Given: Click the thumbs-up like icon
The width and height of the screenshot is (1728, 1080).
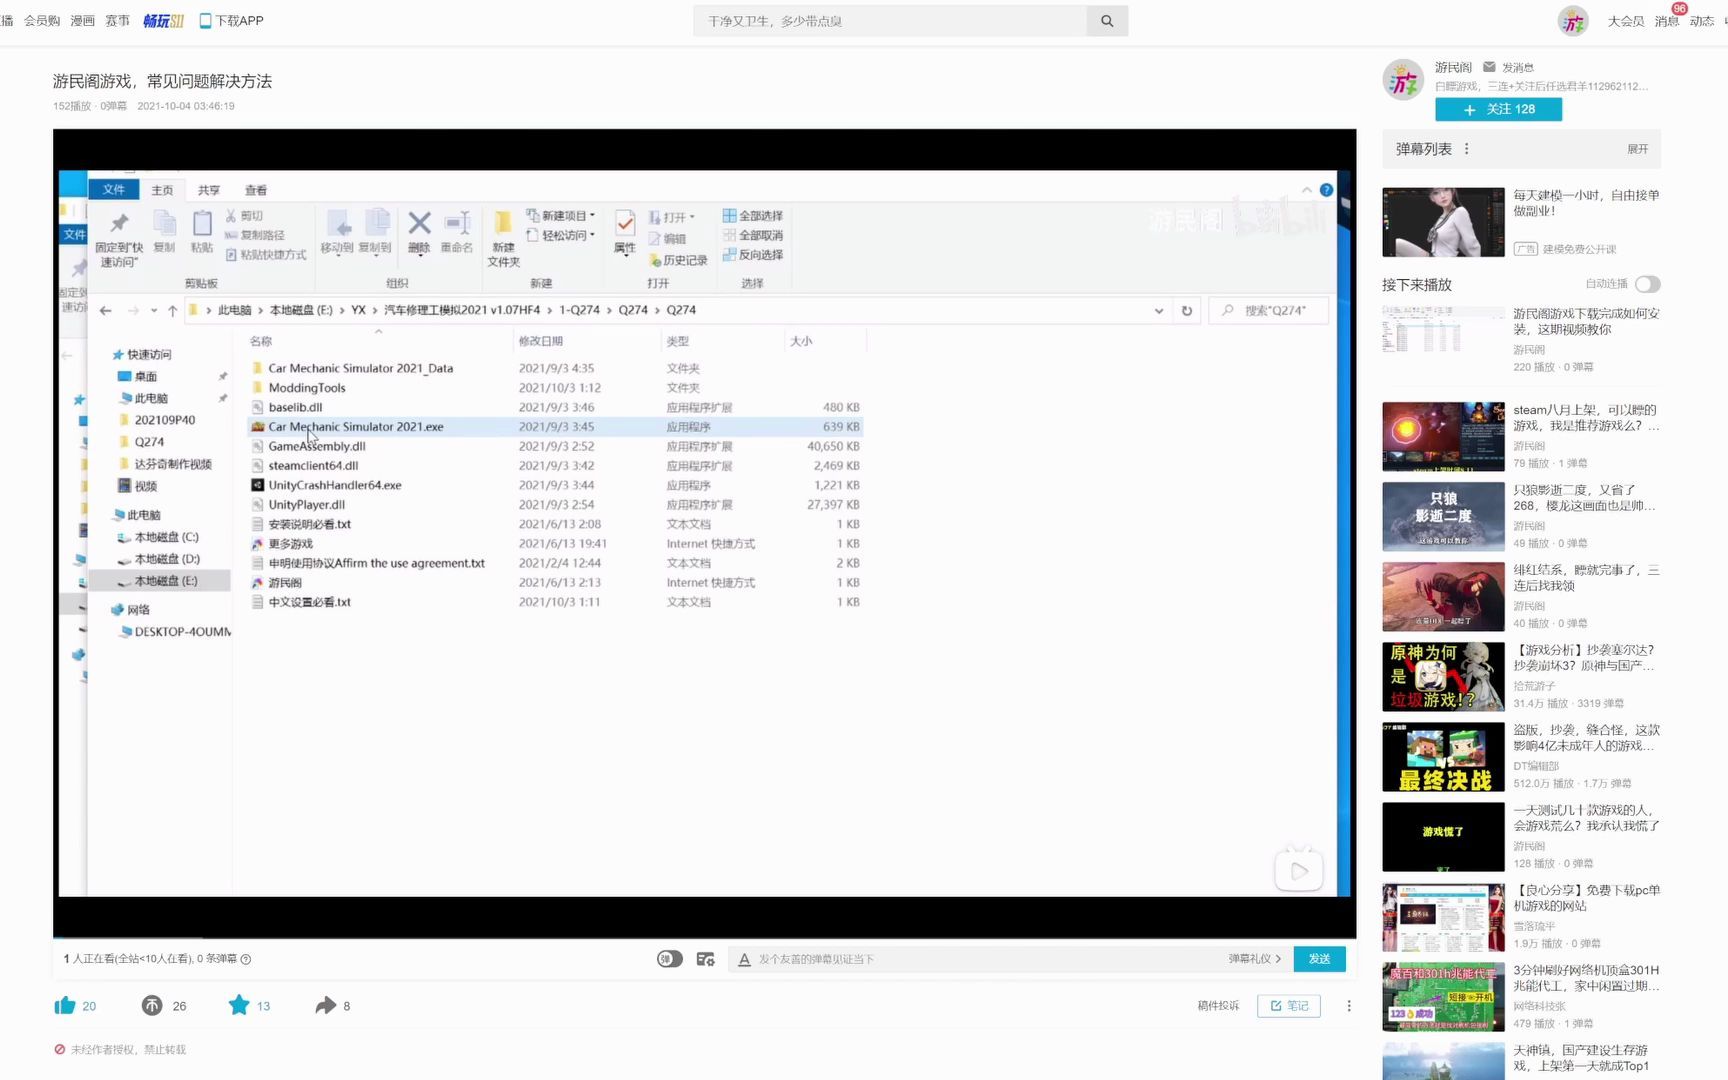Looking at the screenshot, I should (65, 1005).
